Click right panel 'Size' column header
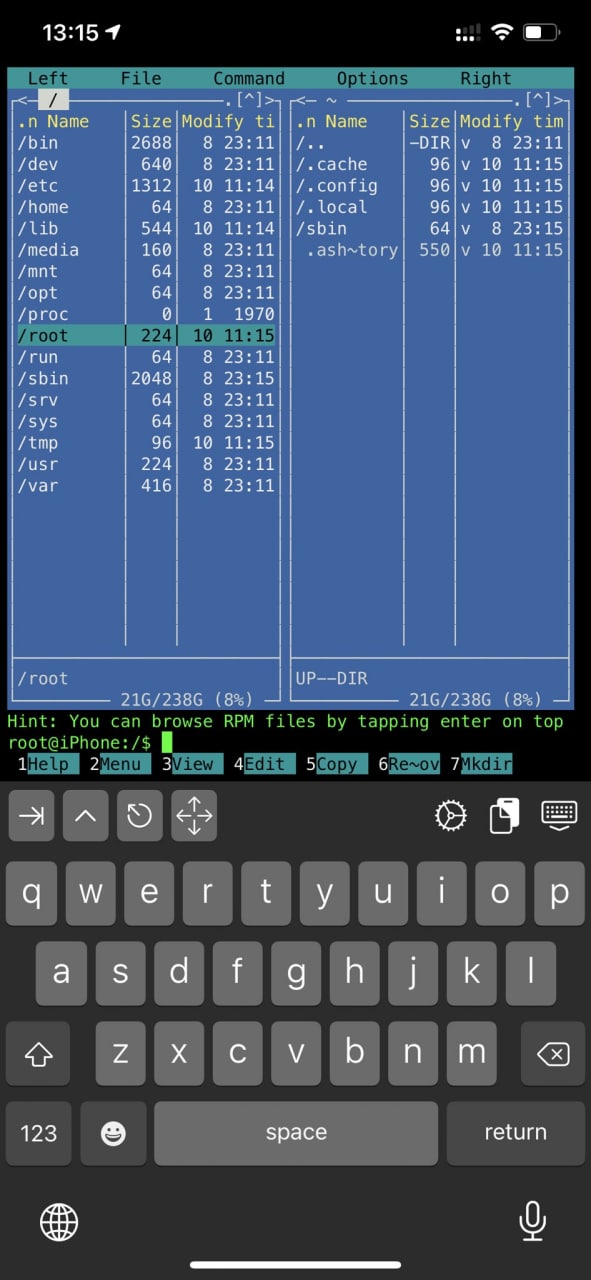591x1280 pixels. click(x=430, y=121)
